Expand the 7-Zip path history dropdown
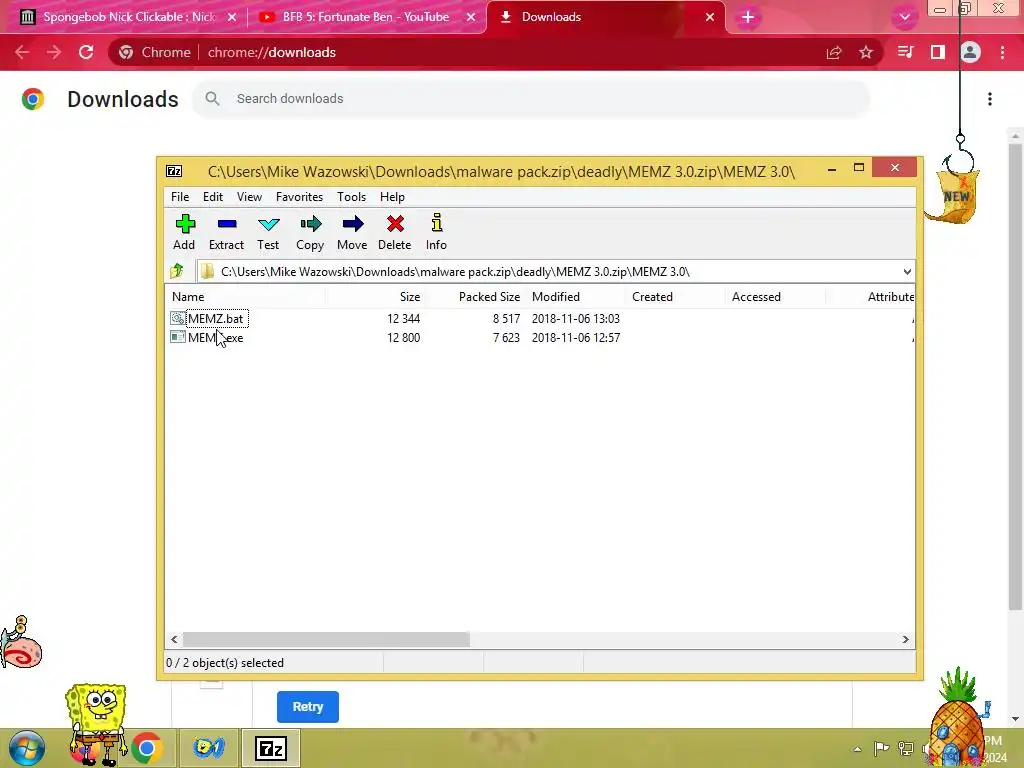The height and width of the screenshot is (768, 1024). (907, 272)
